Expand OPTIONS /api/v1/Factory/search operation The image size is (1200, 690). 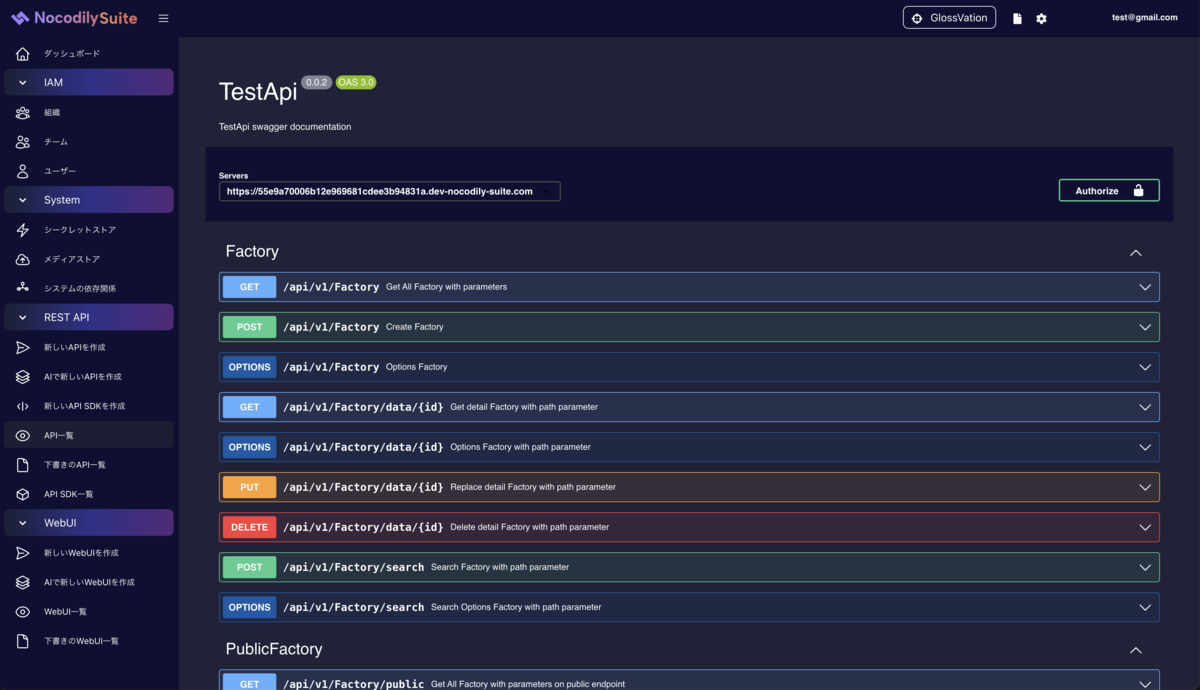689,607
